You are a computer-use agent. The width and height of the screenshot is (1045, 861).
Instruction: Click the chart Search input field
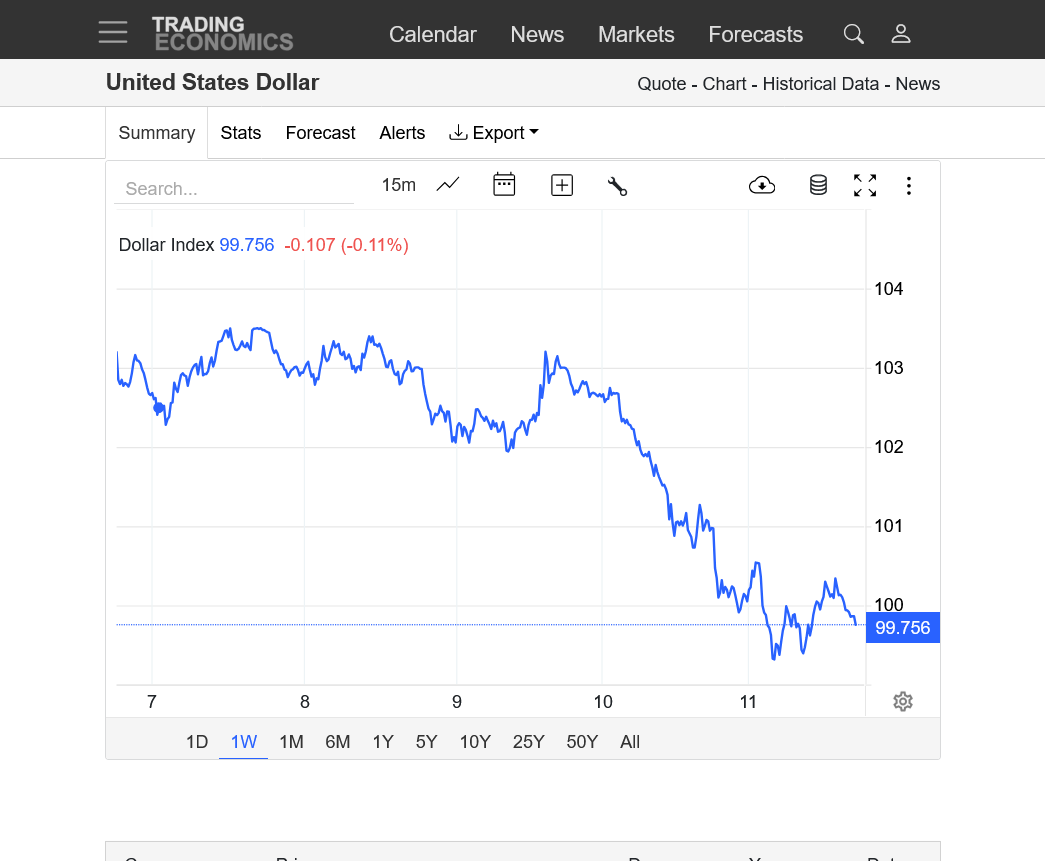tap(234, 189)
